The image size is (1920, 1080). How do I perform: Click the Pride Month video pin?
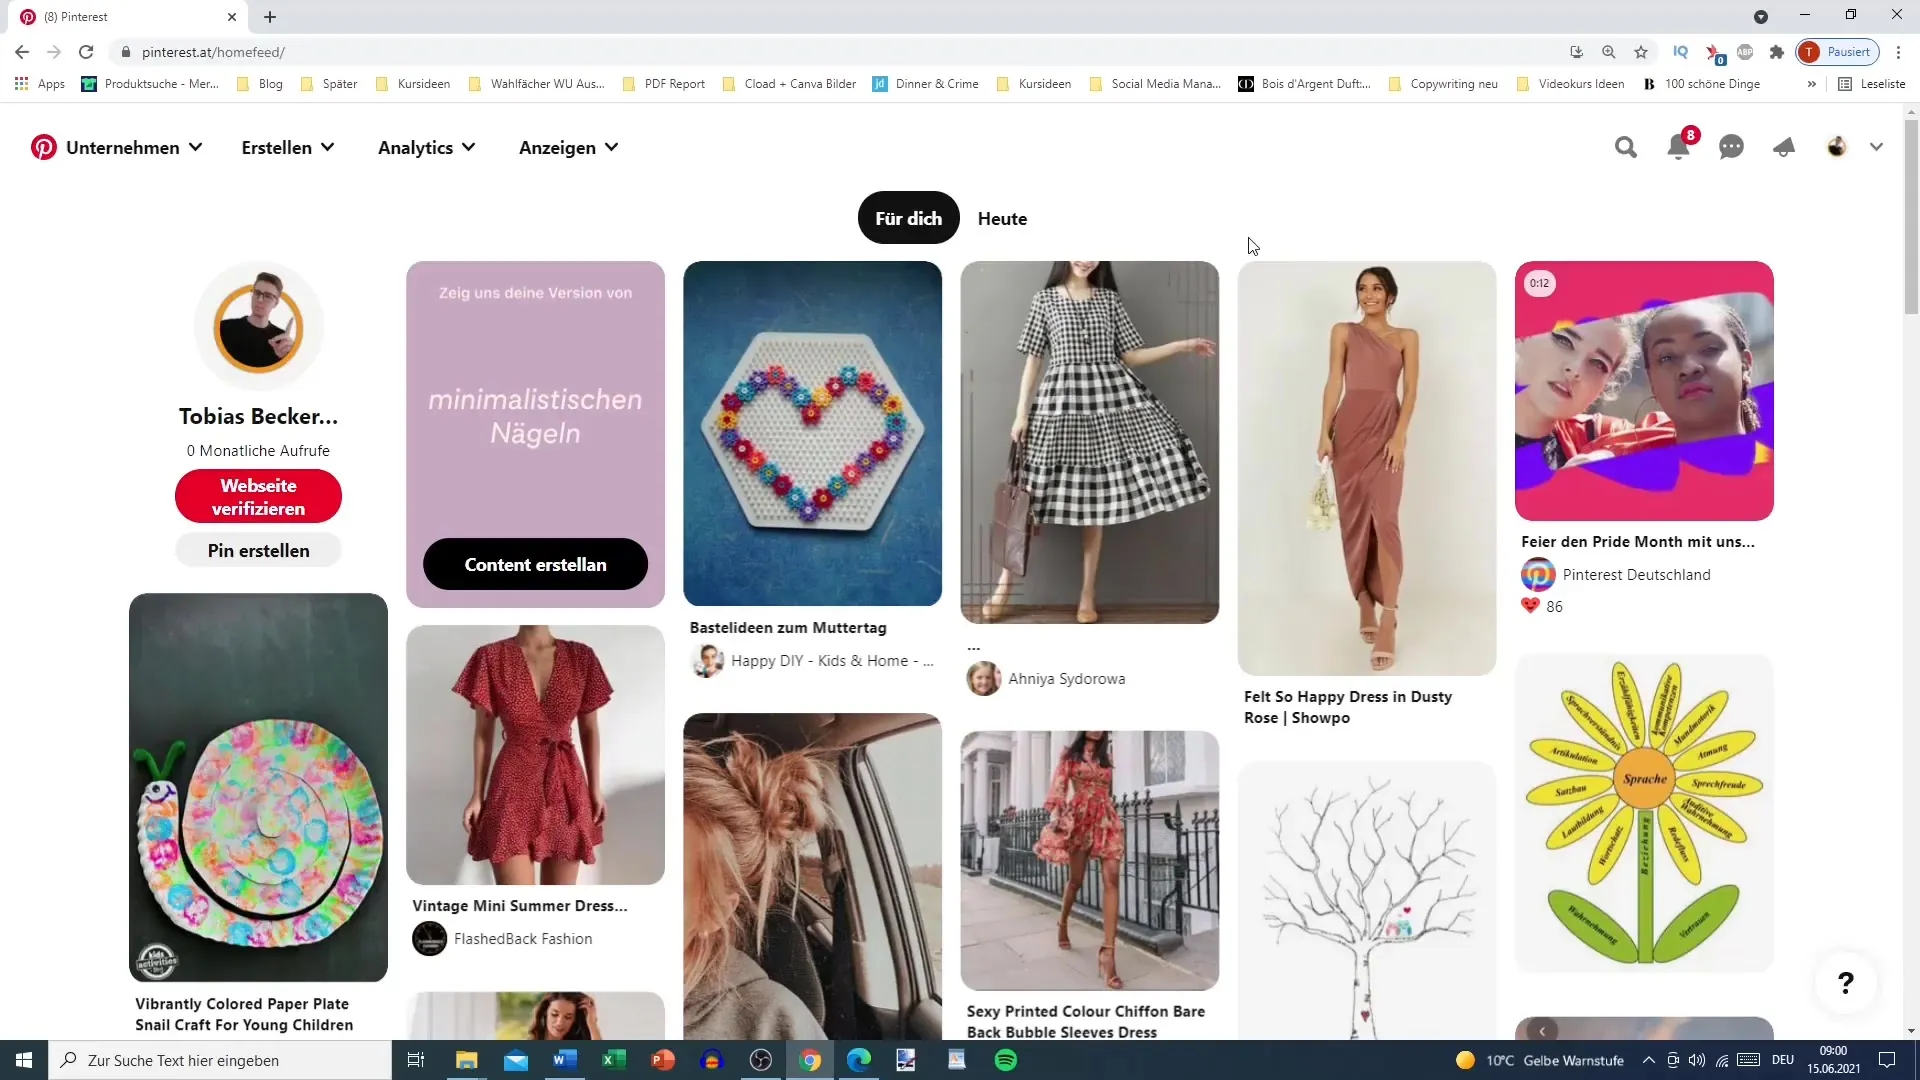coord(1644,390)
